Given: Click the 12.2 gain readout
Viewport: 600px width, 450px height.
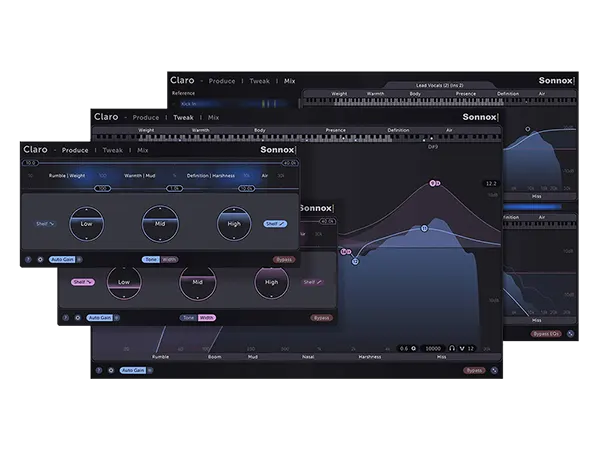Looking at the screenshot, I should coord(491,184).
